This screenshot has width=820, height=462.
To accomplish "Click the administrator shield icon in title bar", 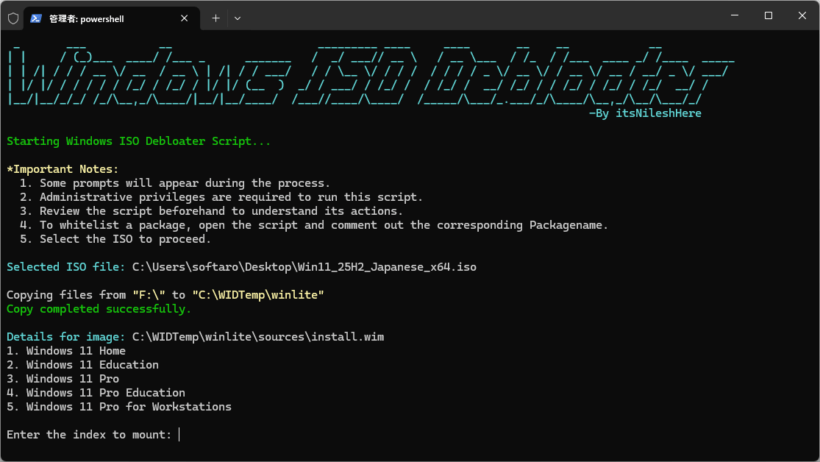I will point(13,18).
